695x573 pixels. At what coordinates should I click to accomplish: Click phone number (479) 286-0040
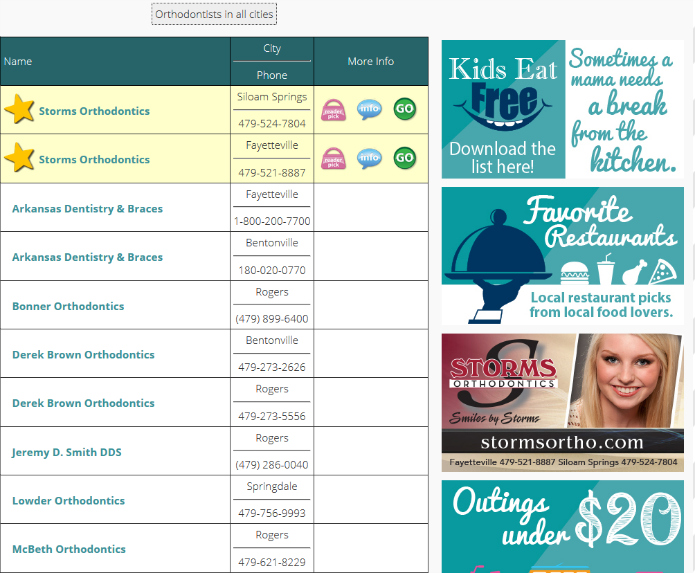tap(272, 465)
